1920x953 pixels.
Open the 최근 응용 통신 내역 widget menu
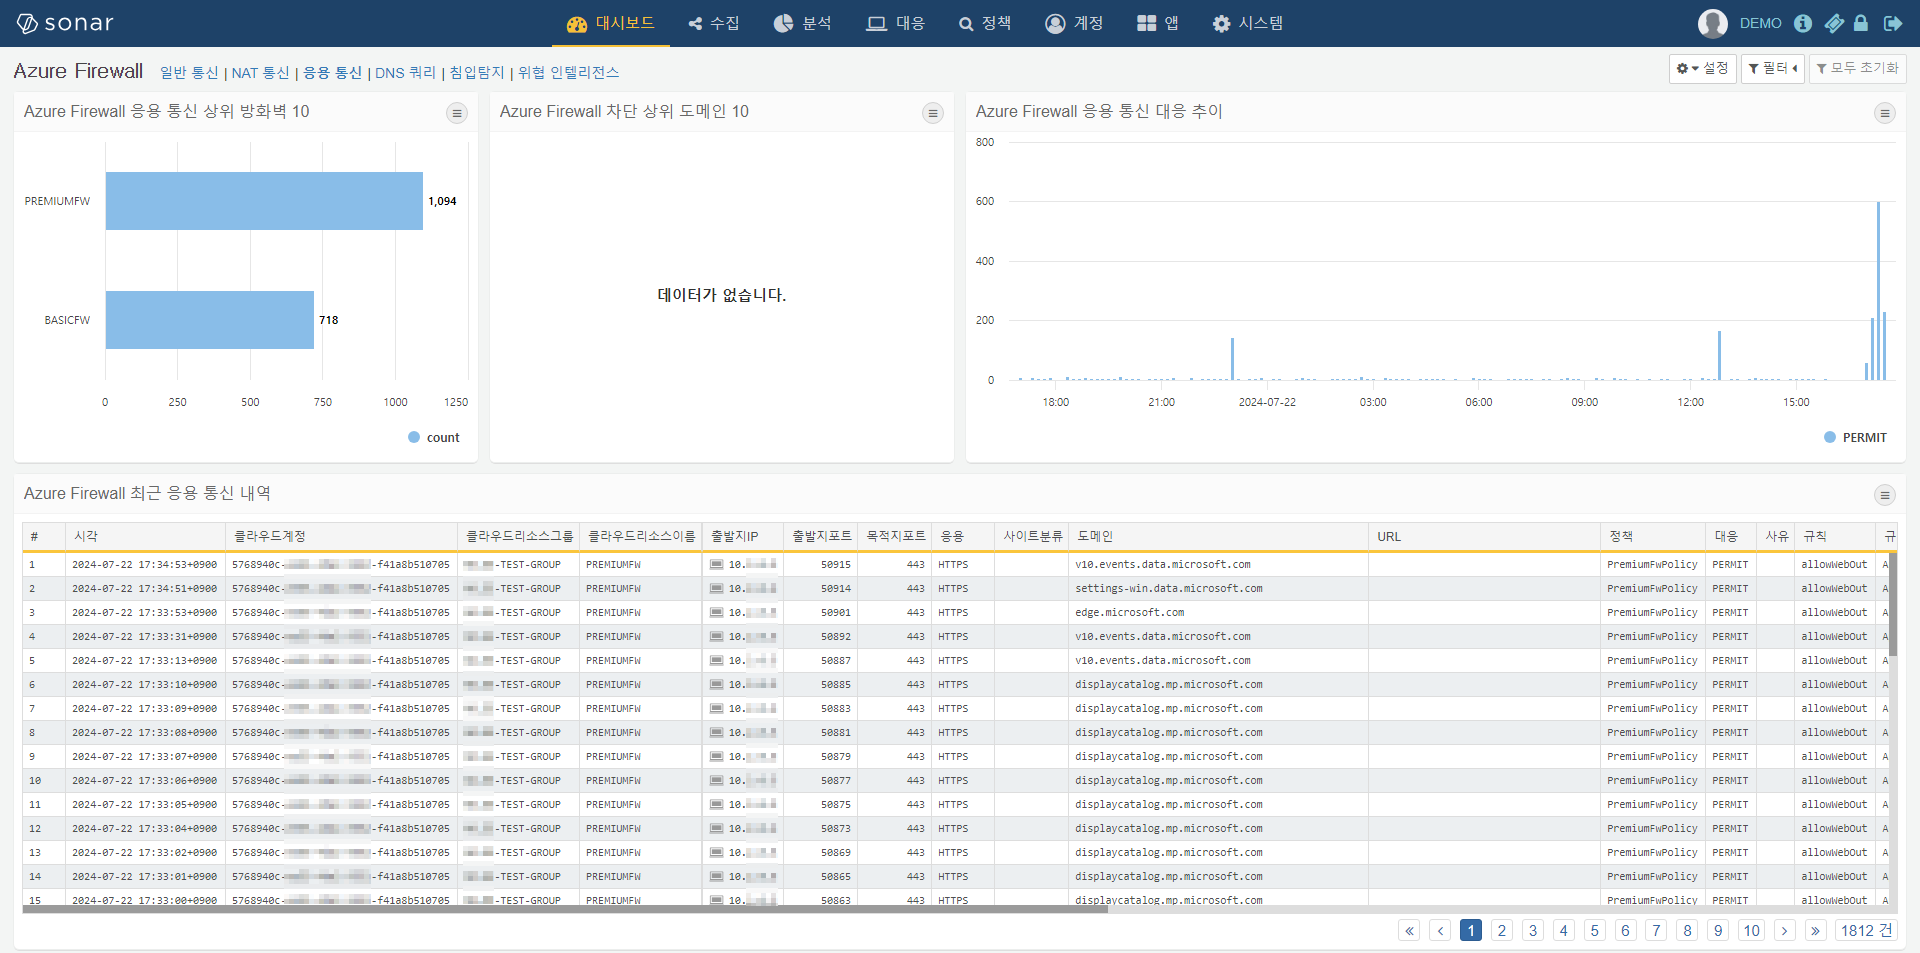1885,495
